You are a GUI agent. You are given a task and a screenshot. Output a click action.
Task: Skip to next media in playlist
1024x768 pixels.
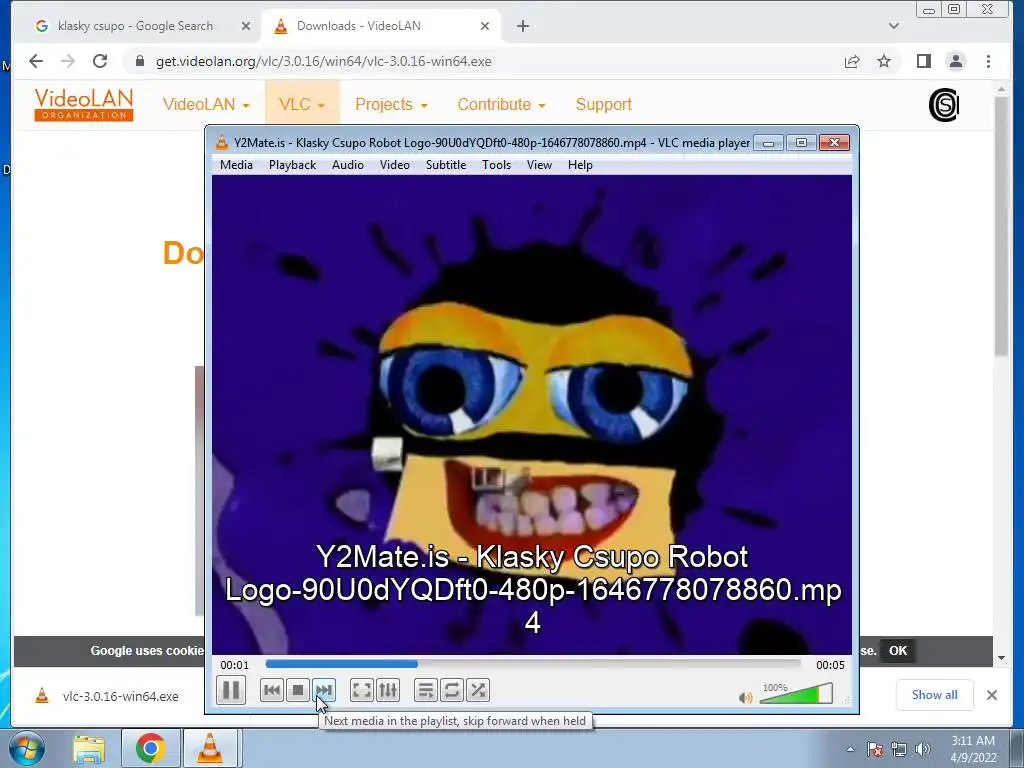click(x=324, y=690)
